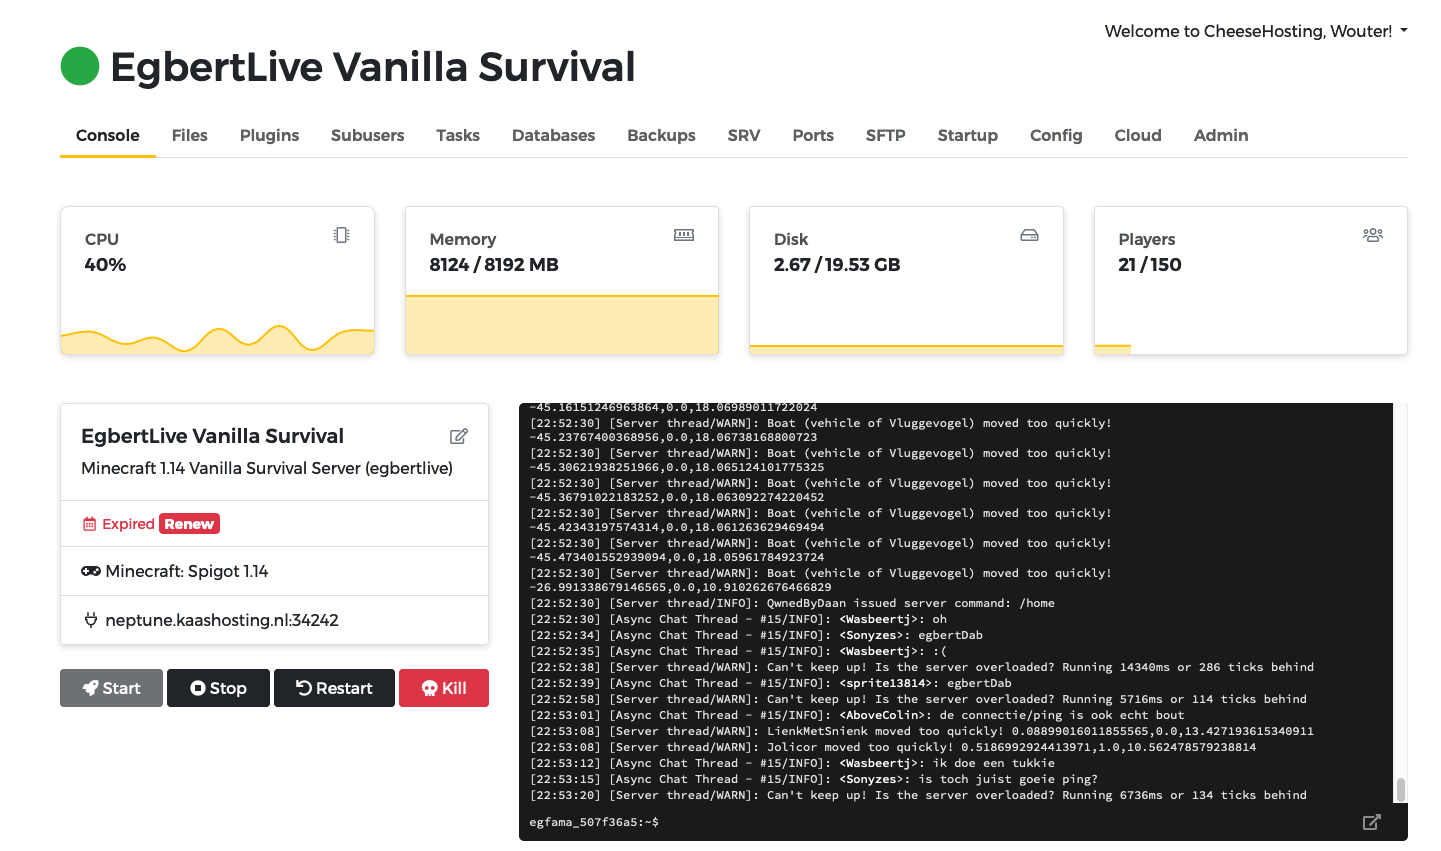Switch to the Files tab
The width and height of the screenshot is (1441, 851).
click(x=189, y=135)
